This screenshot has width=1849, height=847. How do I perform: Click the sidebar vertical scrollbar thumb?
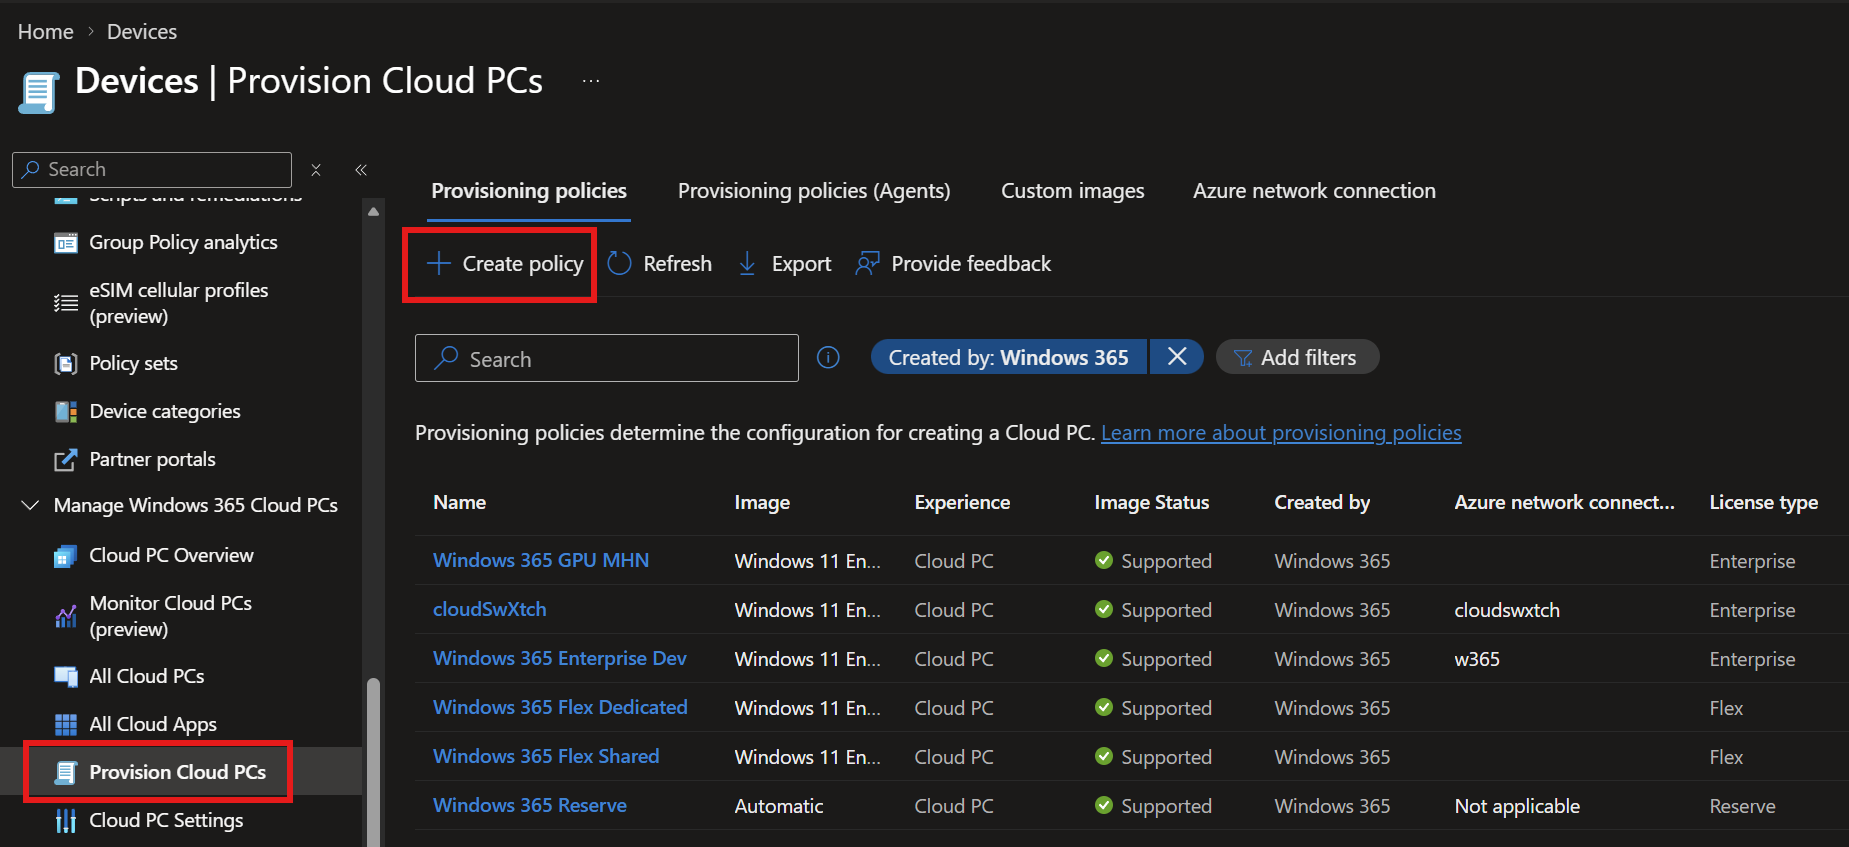tap(373, 762)
